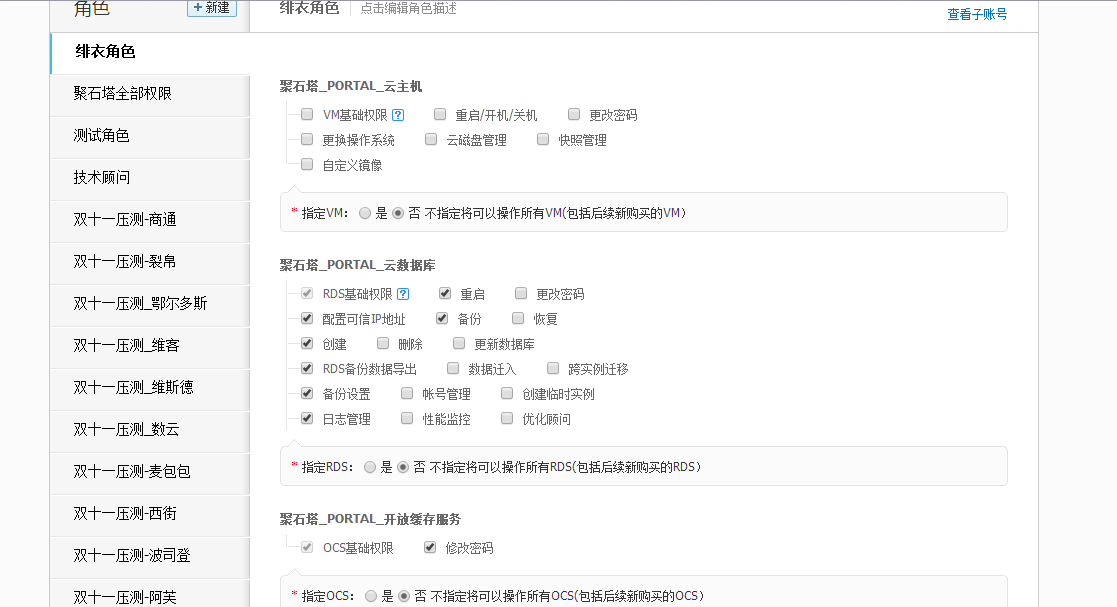
Task: Check 帐号管理 checkbox
Action: (x=407, y=393)
